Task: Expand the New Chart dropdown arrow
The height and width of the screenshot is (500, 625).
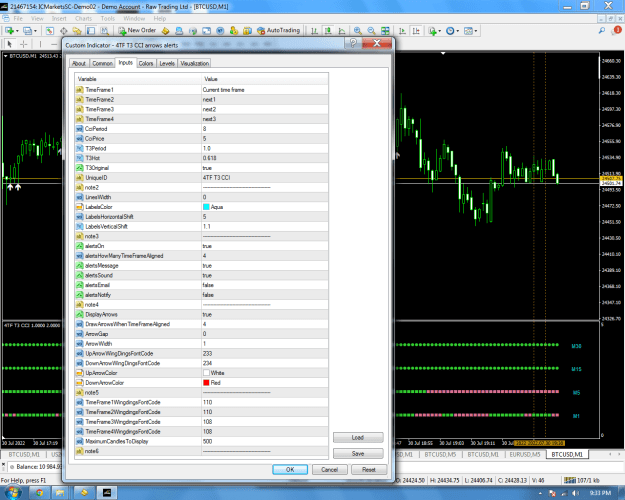Action: 17,31
